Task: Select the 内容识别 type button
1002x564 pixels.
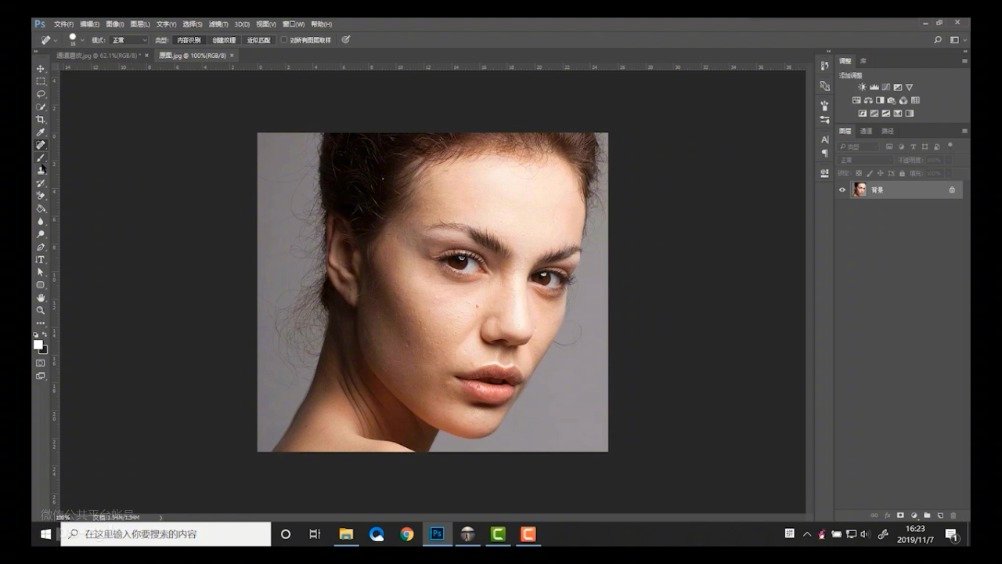Action: (x=189, y=40)
